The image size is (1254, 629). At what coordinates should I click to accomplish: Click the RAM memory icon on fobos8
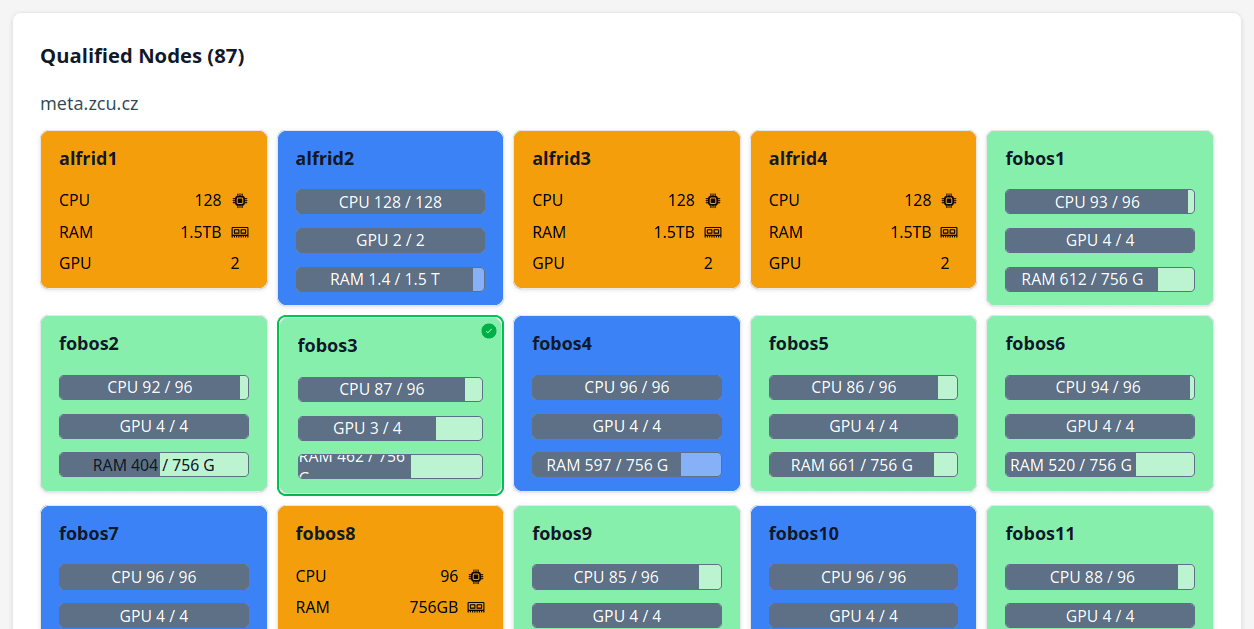476,607
